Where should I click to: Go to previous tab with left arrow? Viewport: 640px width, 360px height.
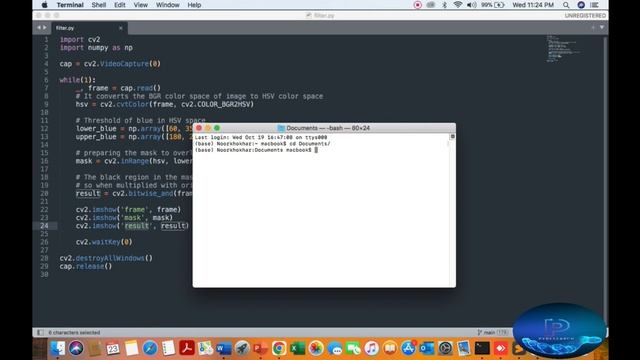[x=39, y=28]
